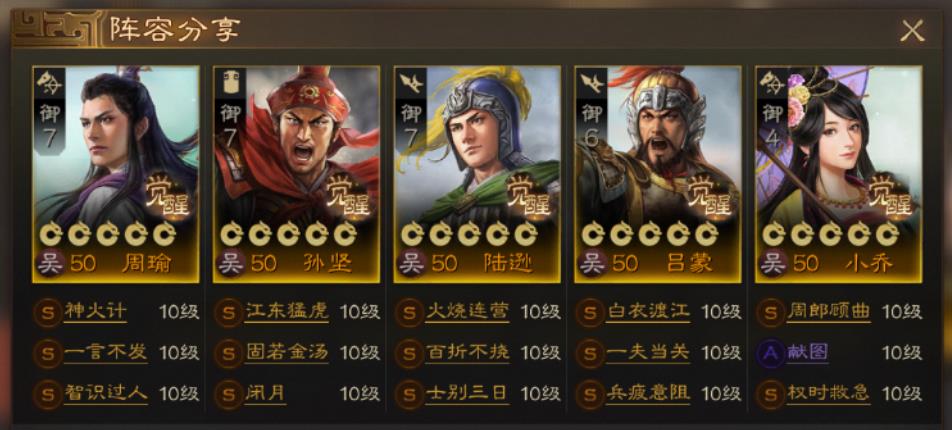Click the purple A-rank icon beside 献图
This screenshot has width=952, height=430.
click(x=771, y=354)
